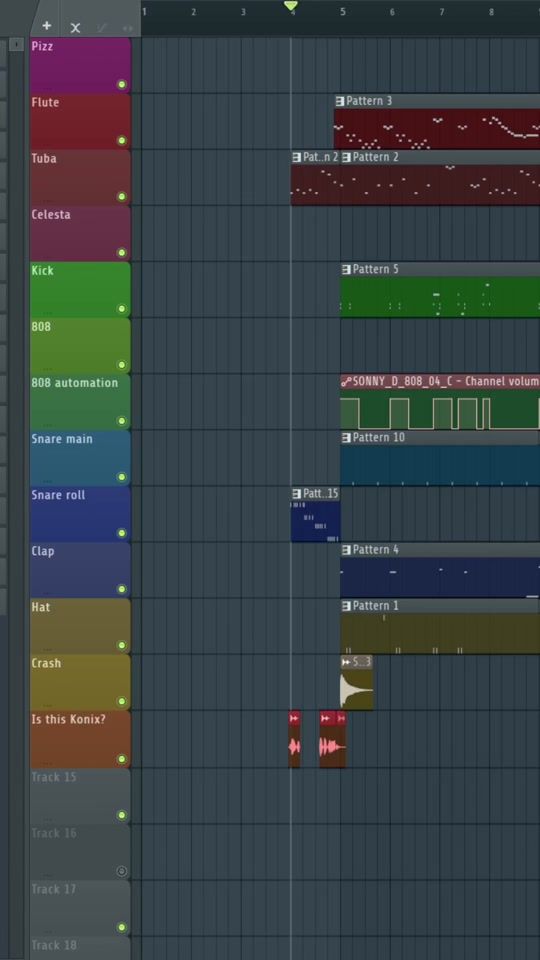Screen dimensions: 540x960
Task: Select the Snare roll track name
Action: pyautogui.click(x=59, y=495)
